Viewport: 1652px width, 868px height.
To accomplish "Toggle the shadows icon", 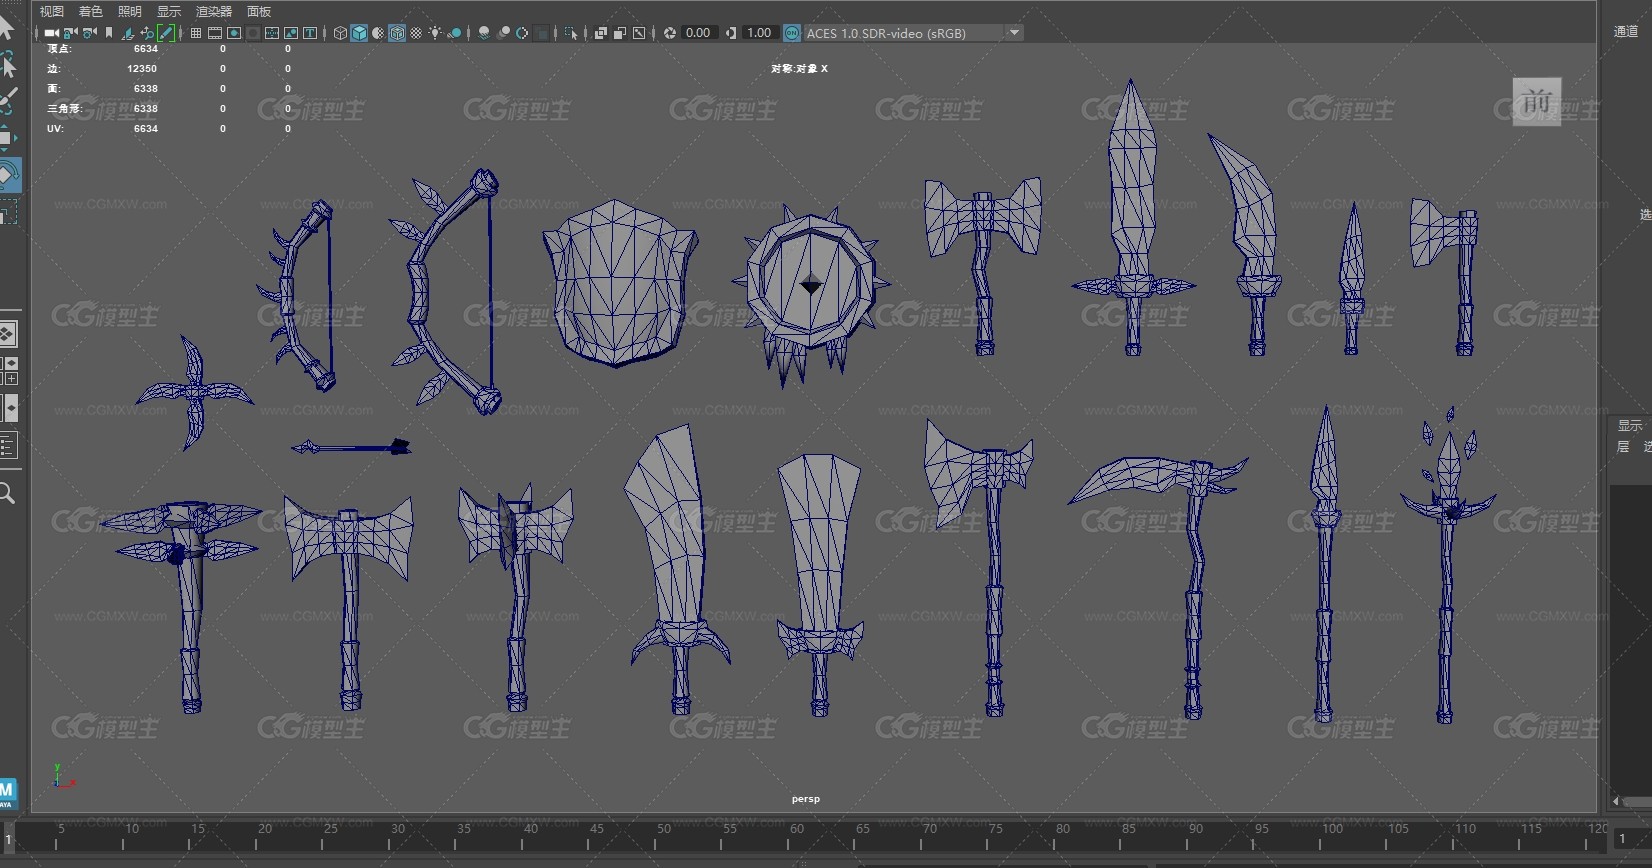I will pyautogui.click(x=454, y=33).
